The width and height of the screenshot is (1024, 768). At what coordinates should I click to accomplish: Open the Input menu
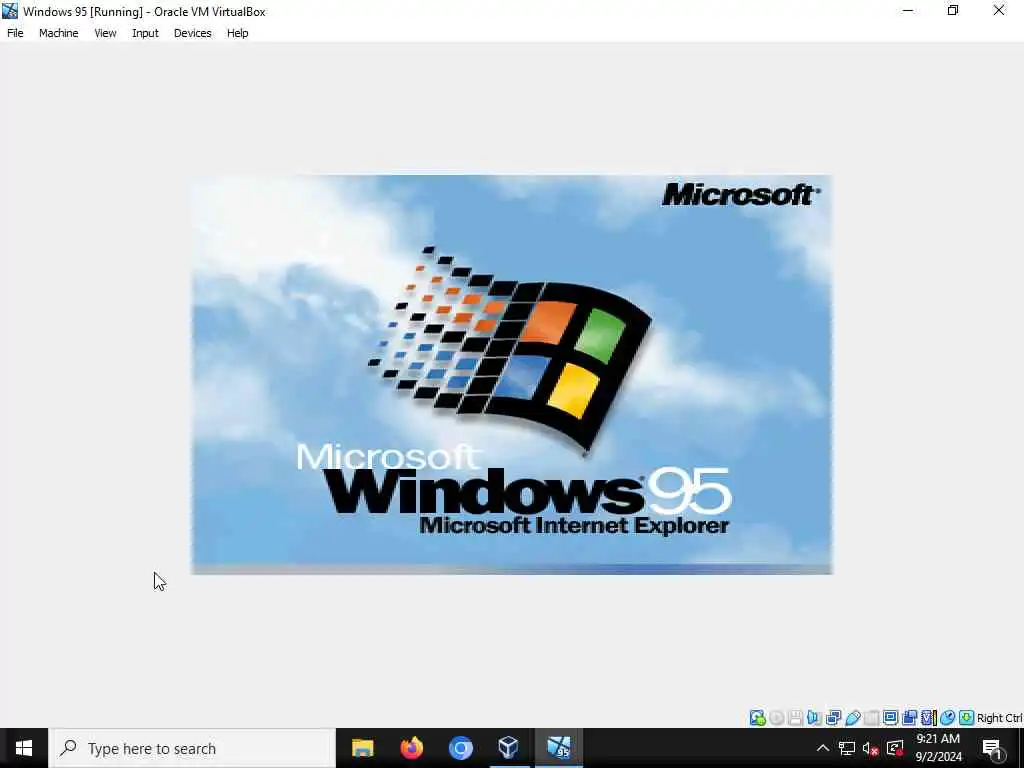[145, 33]
